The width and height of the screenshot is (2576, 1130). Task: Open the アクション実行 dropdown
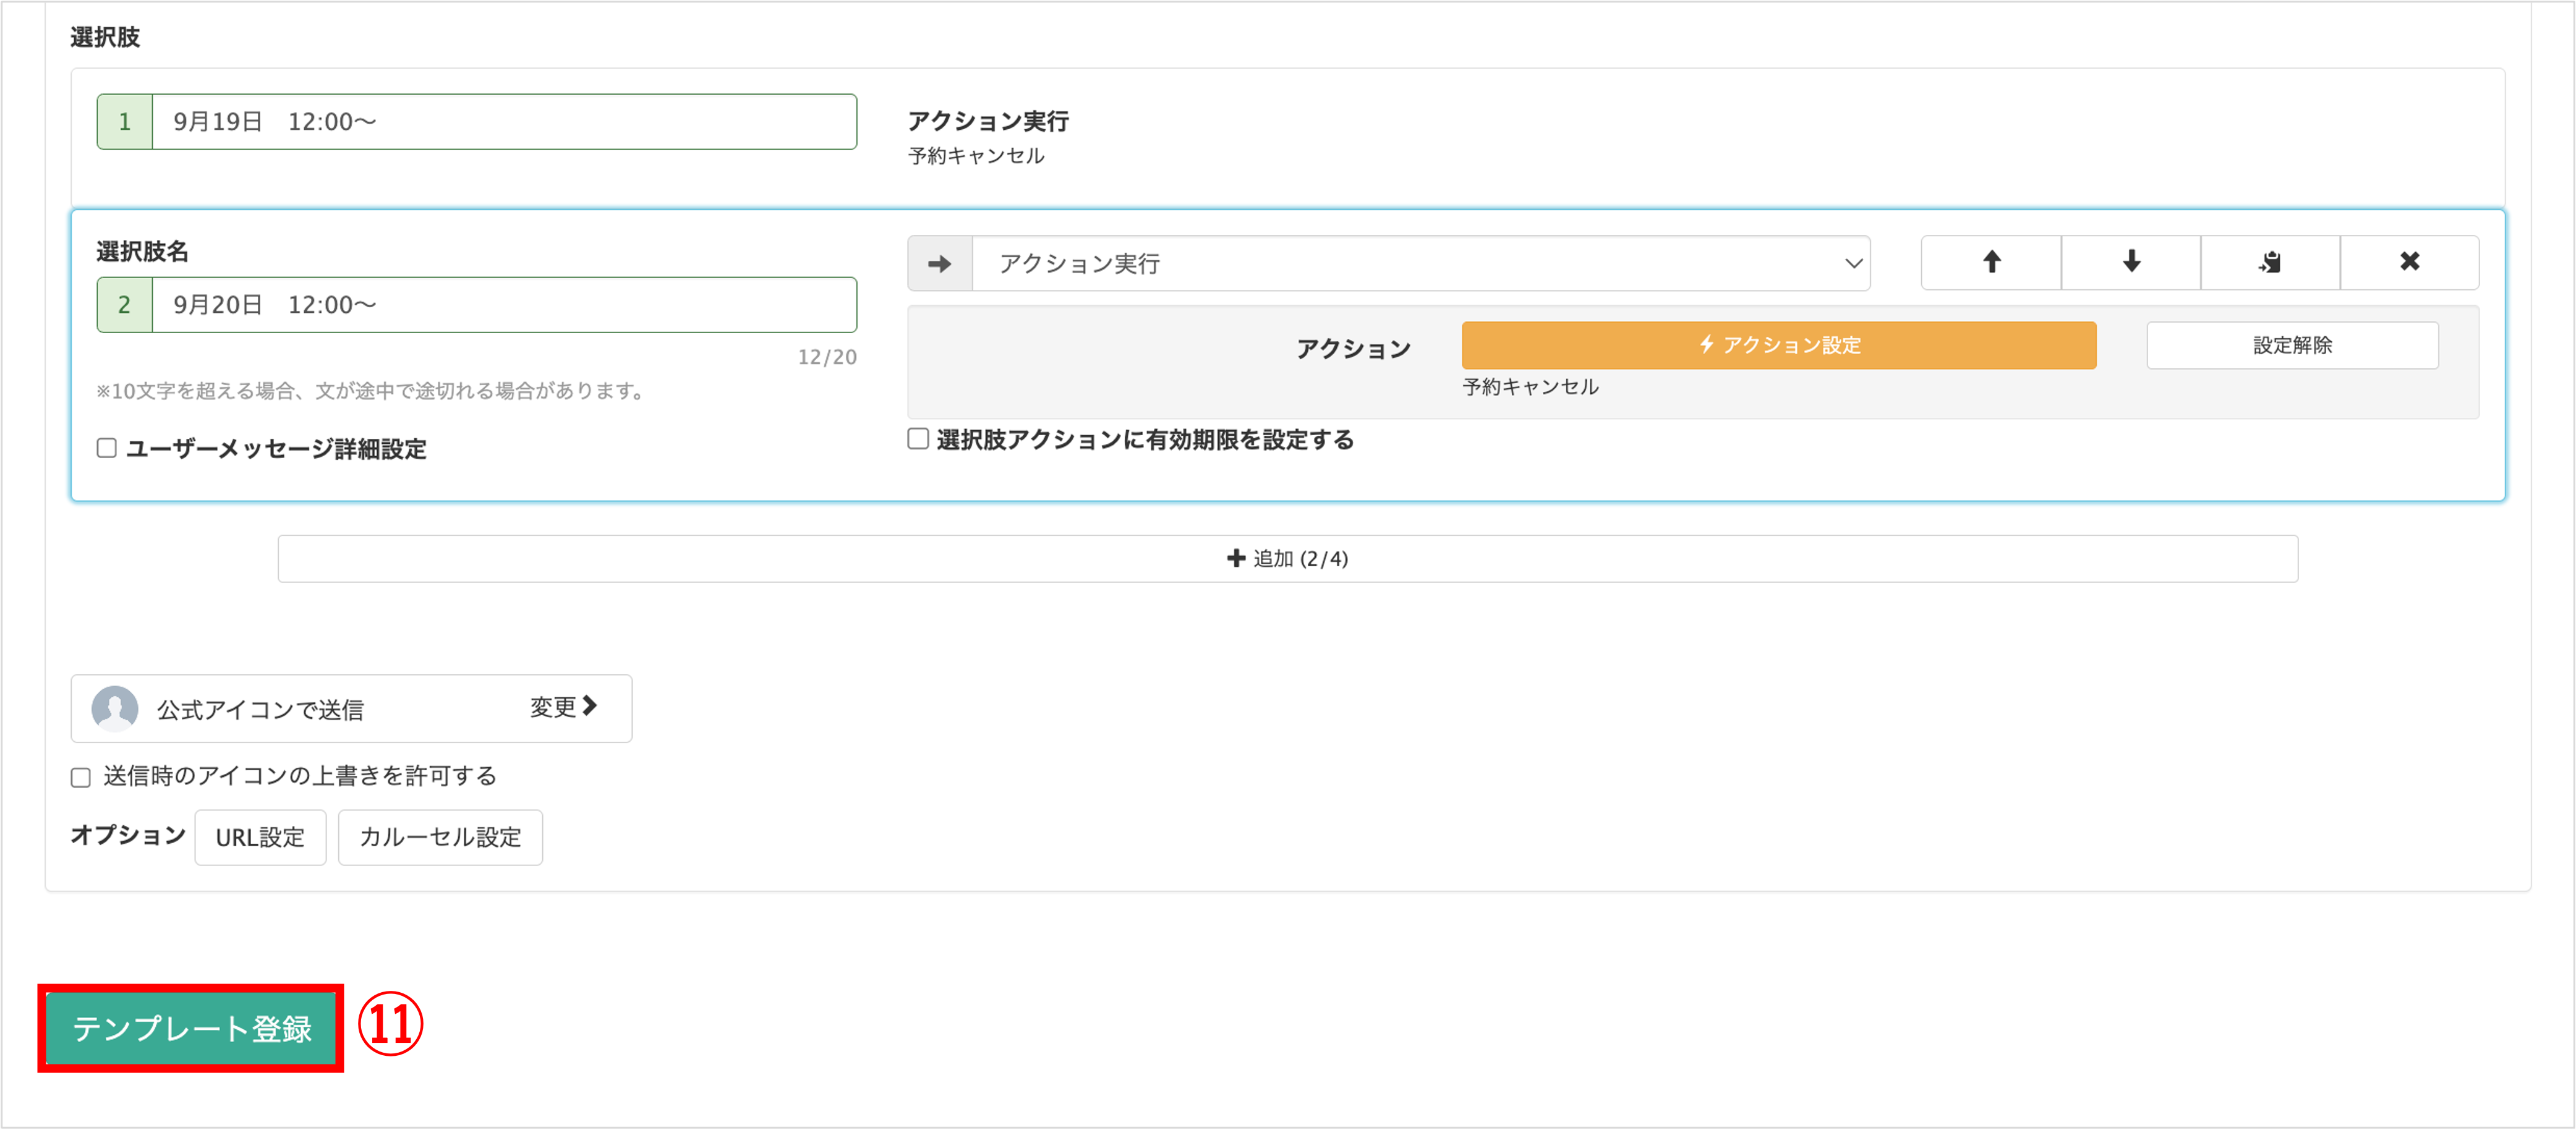(1420, 264)
